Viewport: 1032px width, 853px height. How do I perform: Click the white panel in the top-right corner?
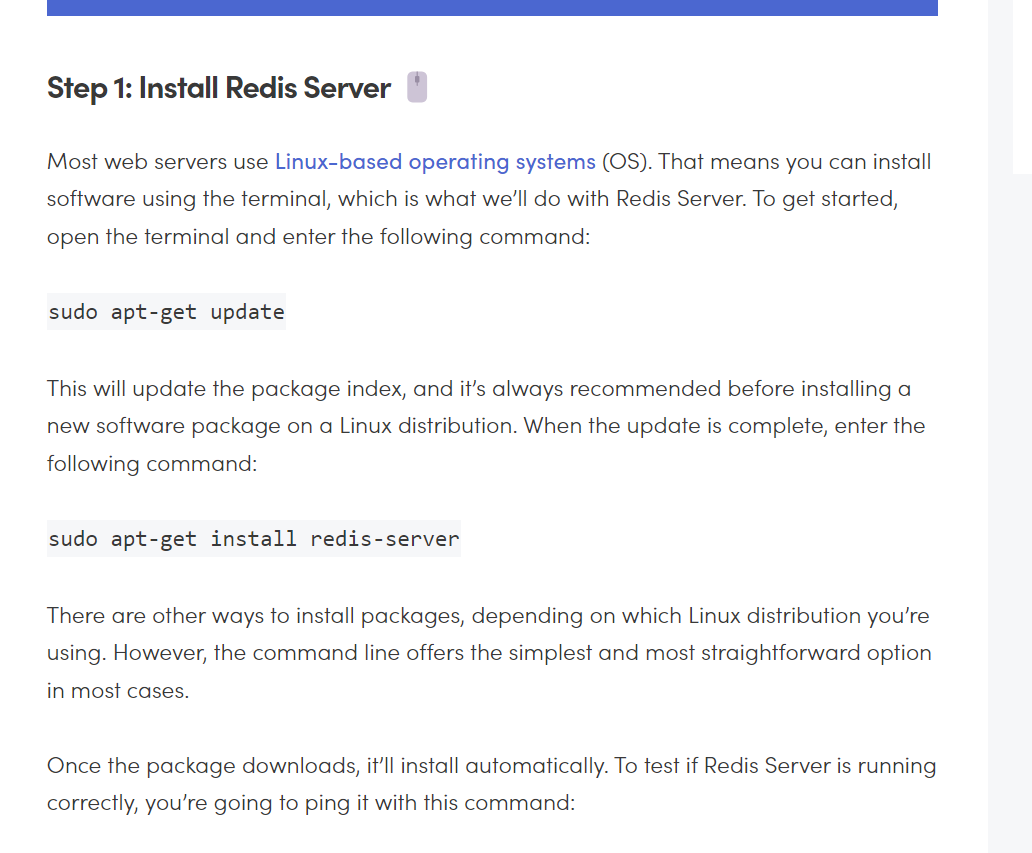pyautogui.click(x=1022, y=86)
